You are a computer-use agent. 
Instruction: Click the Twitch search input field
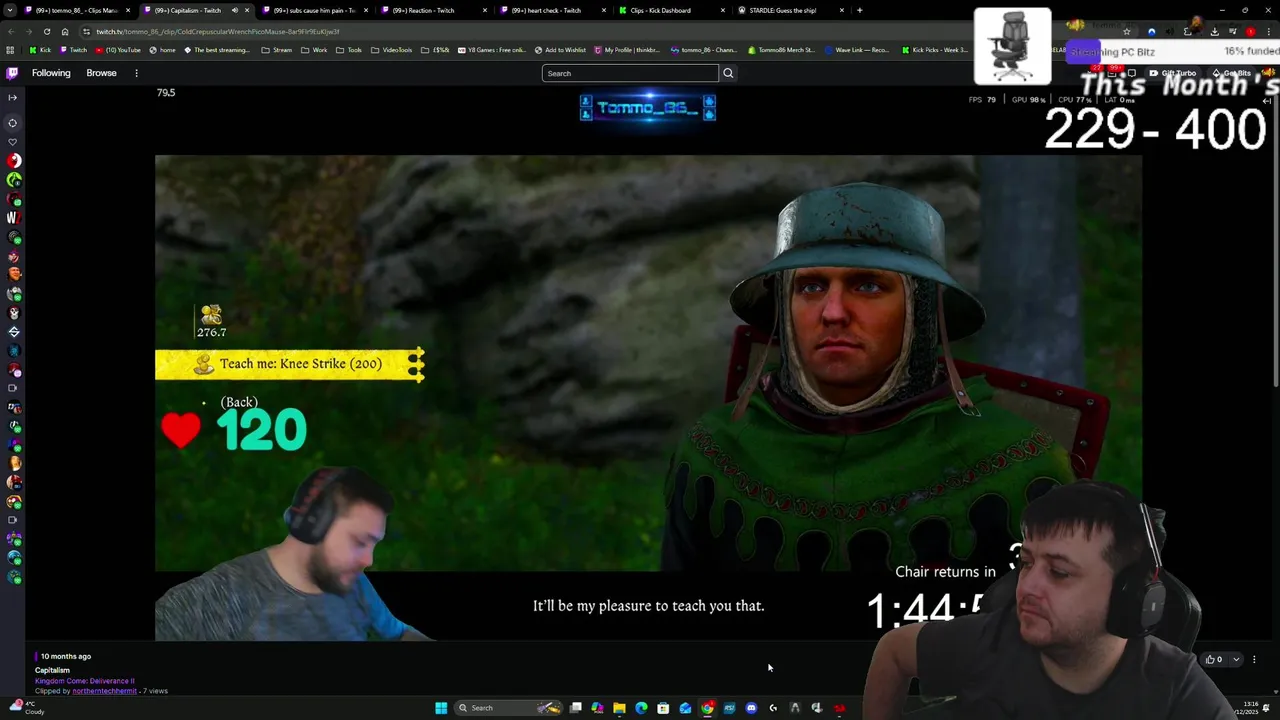point(630,73)
